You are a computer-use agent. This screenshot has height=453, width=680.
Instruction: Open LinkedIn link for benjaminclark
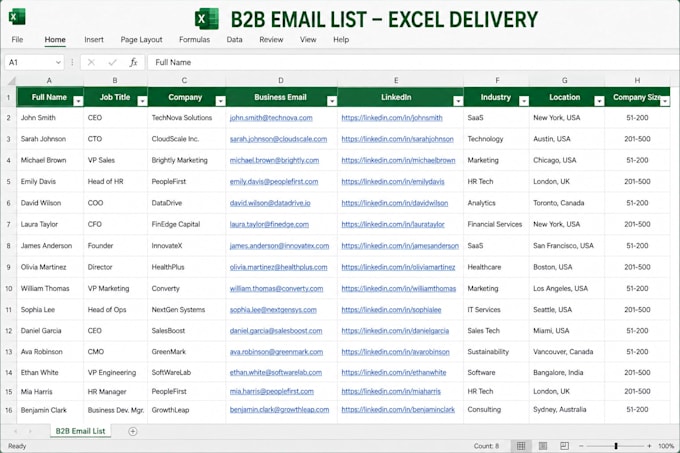tap(398, 409)
